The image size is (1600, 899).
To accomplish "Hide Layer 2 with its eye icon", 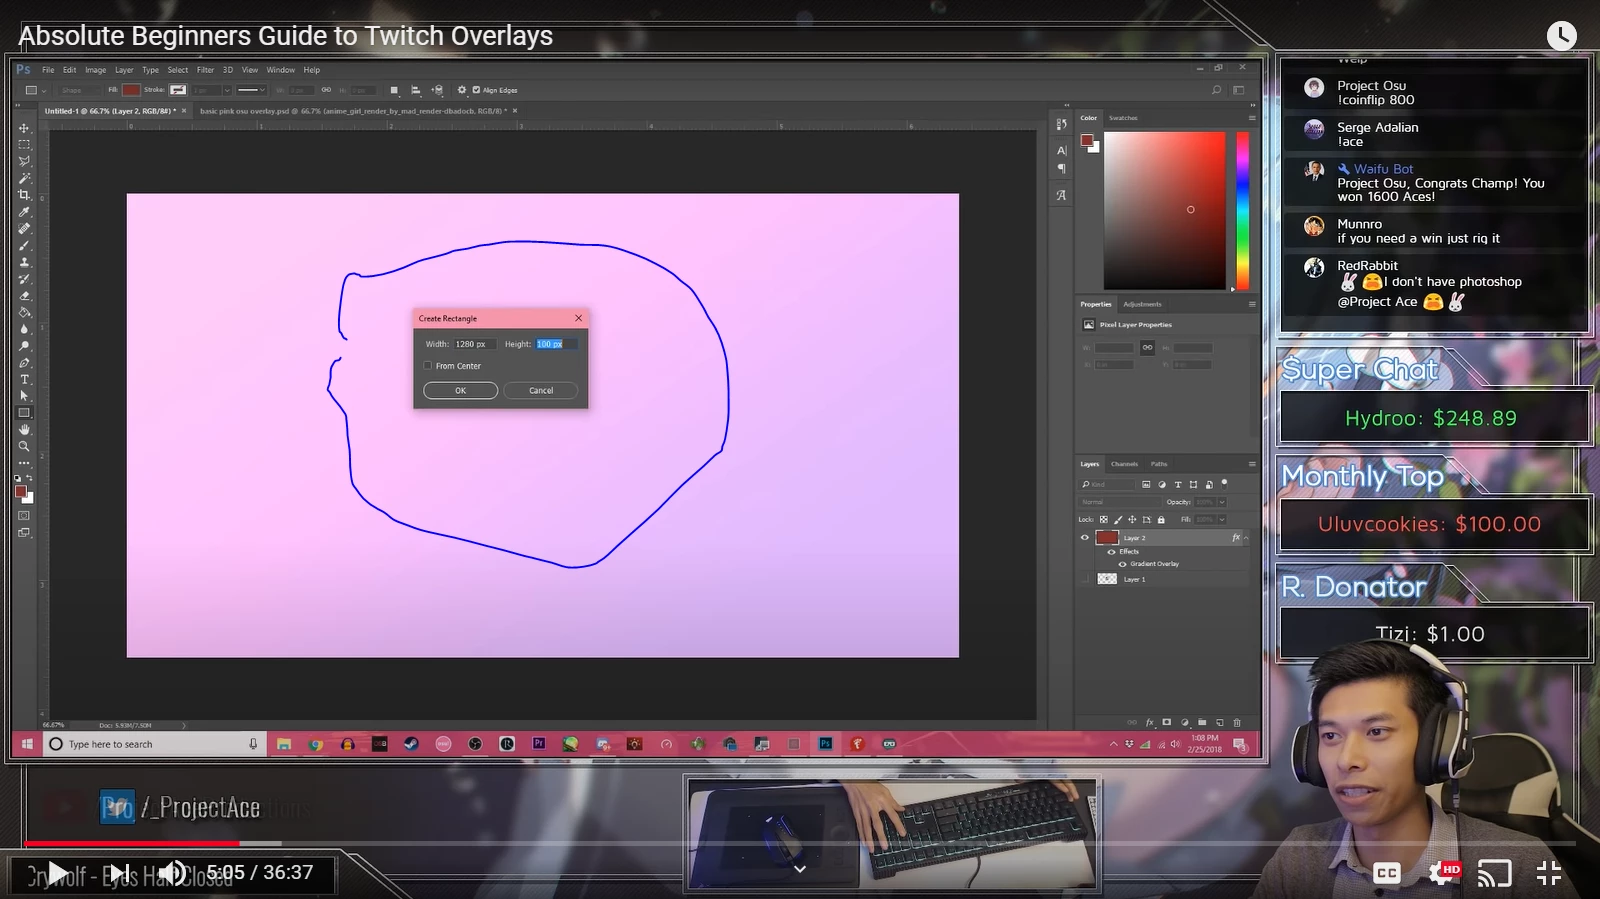I will click(x=1085, y=538).
